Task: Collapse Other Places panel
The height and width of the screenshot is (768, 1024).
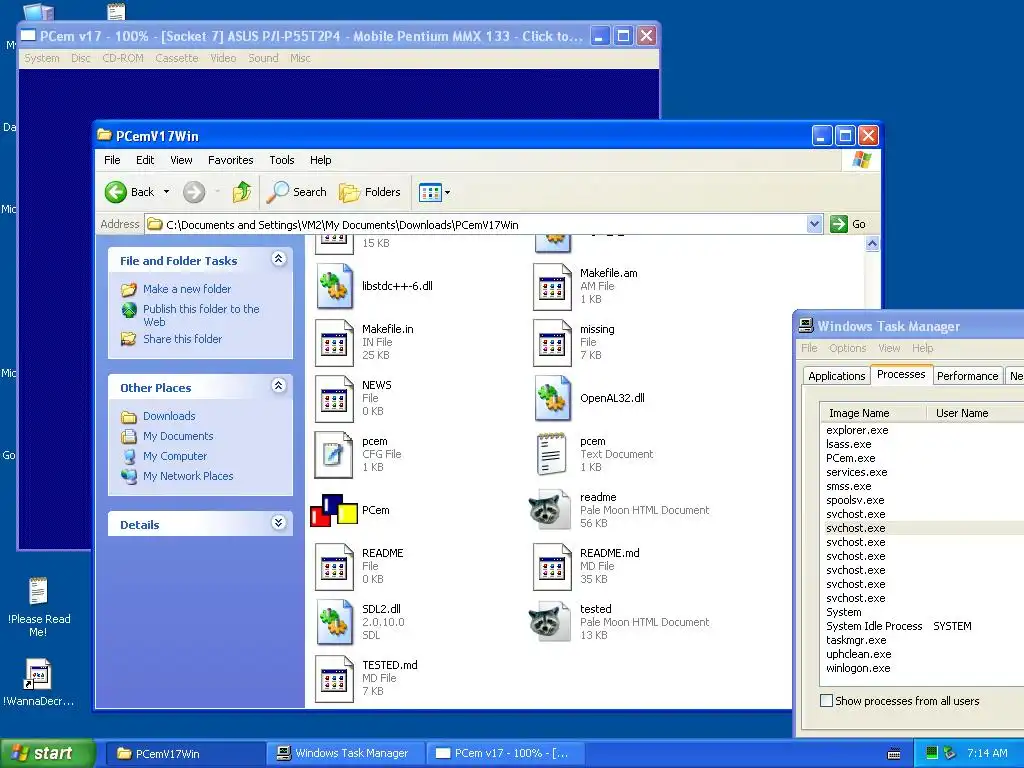Action: (x=278, y=386)
